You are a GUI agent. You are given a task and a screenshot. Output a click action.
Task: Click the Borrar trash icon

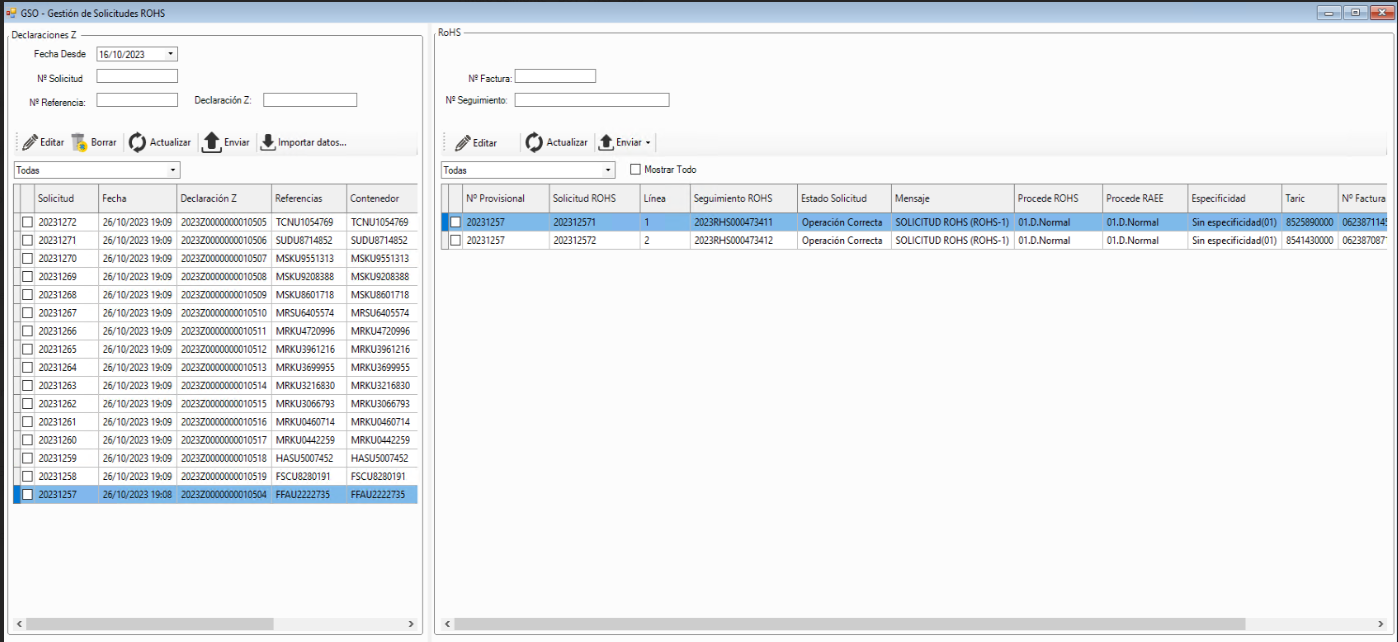[x=80, y=142]
